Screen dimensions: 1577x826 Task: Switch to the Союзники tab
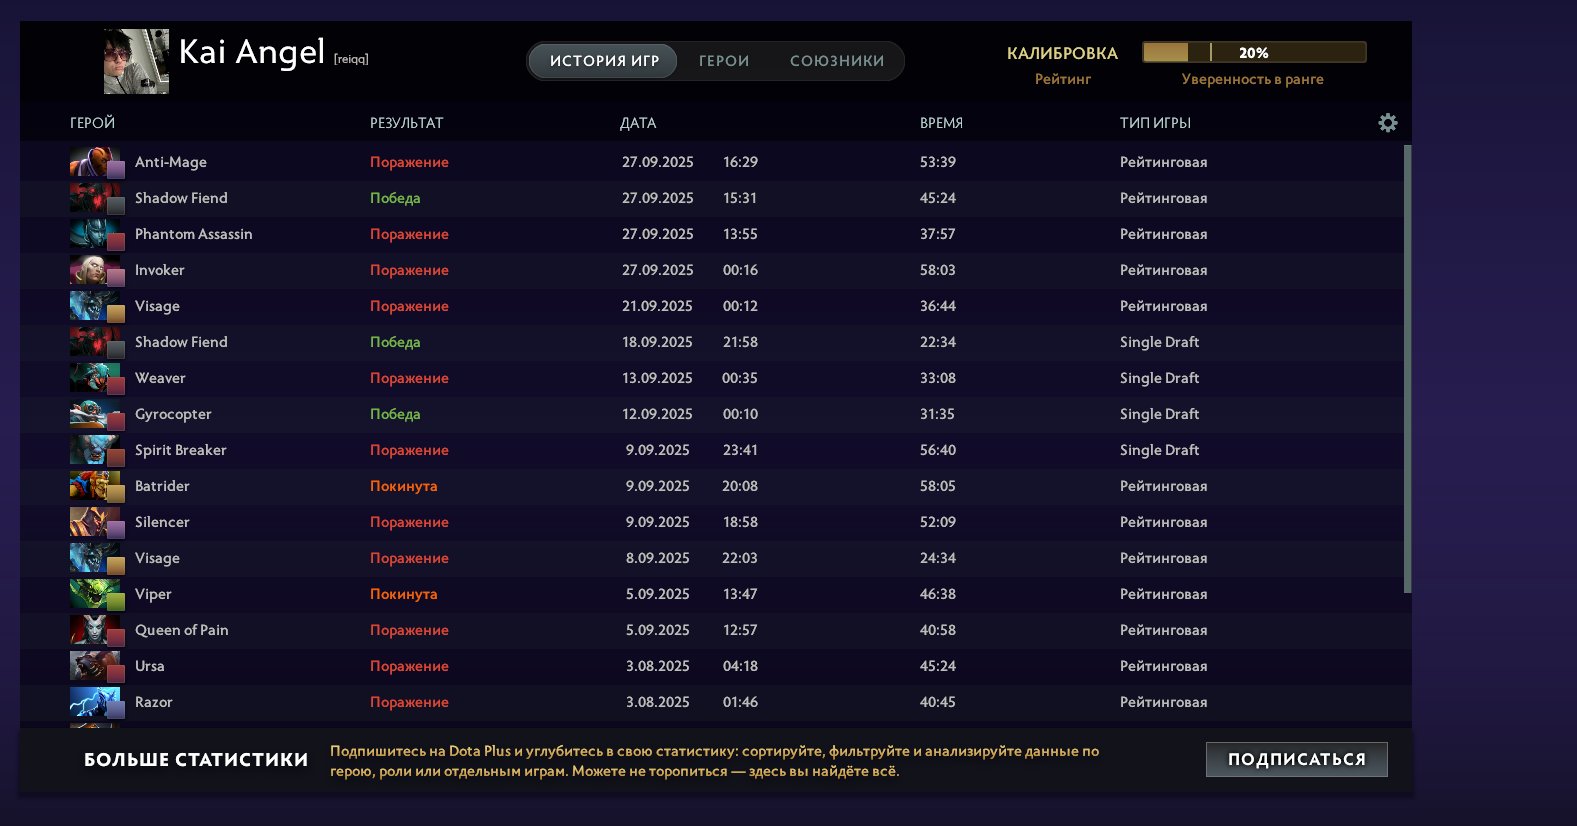pos(837,61)
